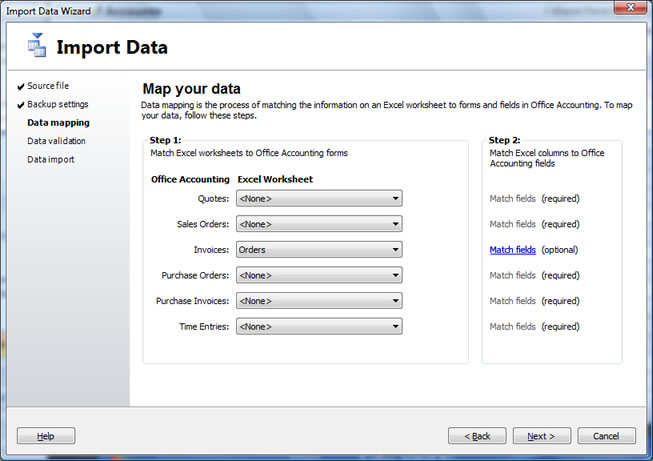Click the Import Data wizard icon

37,45
